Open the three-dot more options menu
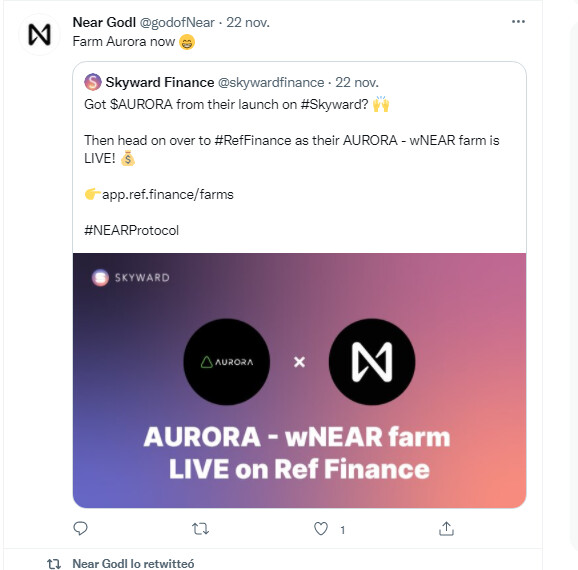Viewport: 578px width, 570px height. click(x=518, y=22)
